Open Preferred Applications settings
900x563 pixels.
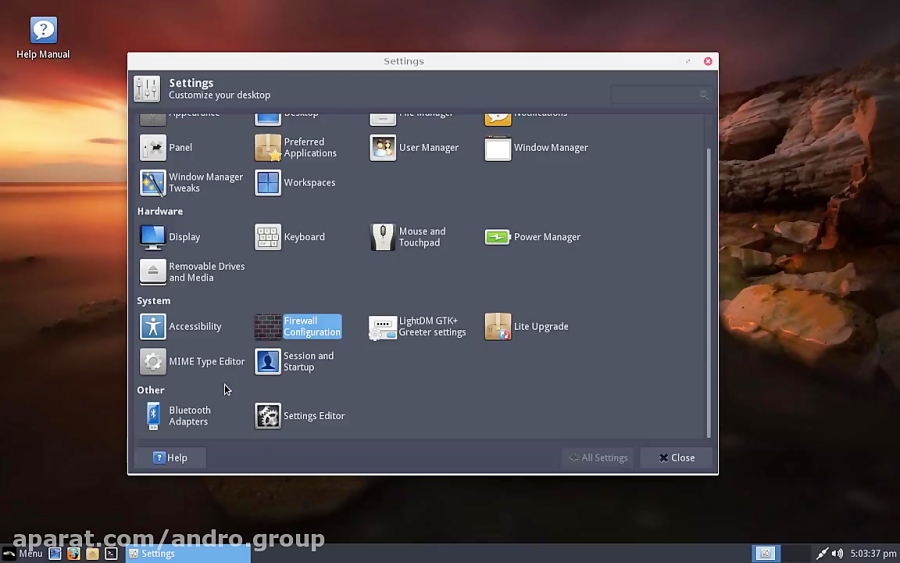[x=296, y=147]
